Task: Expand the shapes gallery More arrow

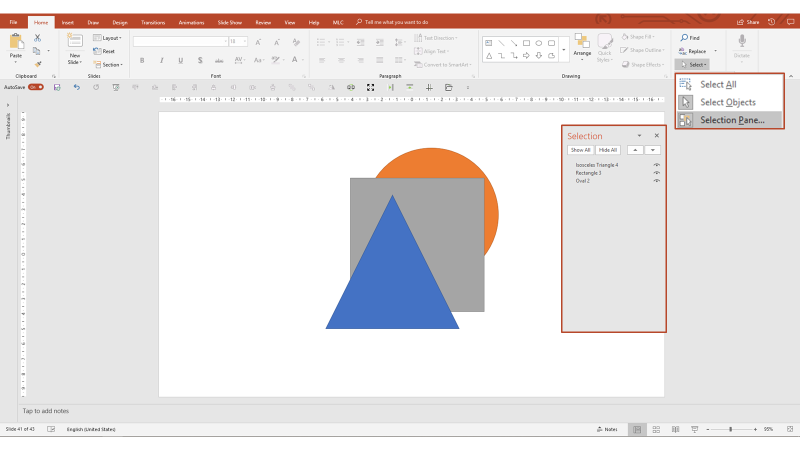Action: click(564, 49)
